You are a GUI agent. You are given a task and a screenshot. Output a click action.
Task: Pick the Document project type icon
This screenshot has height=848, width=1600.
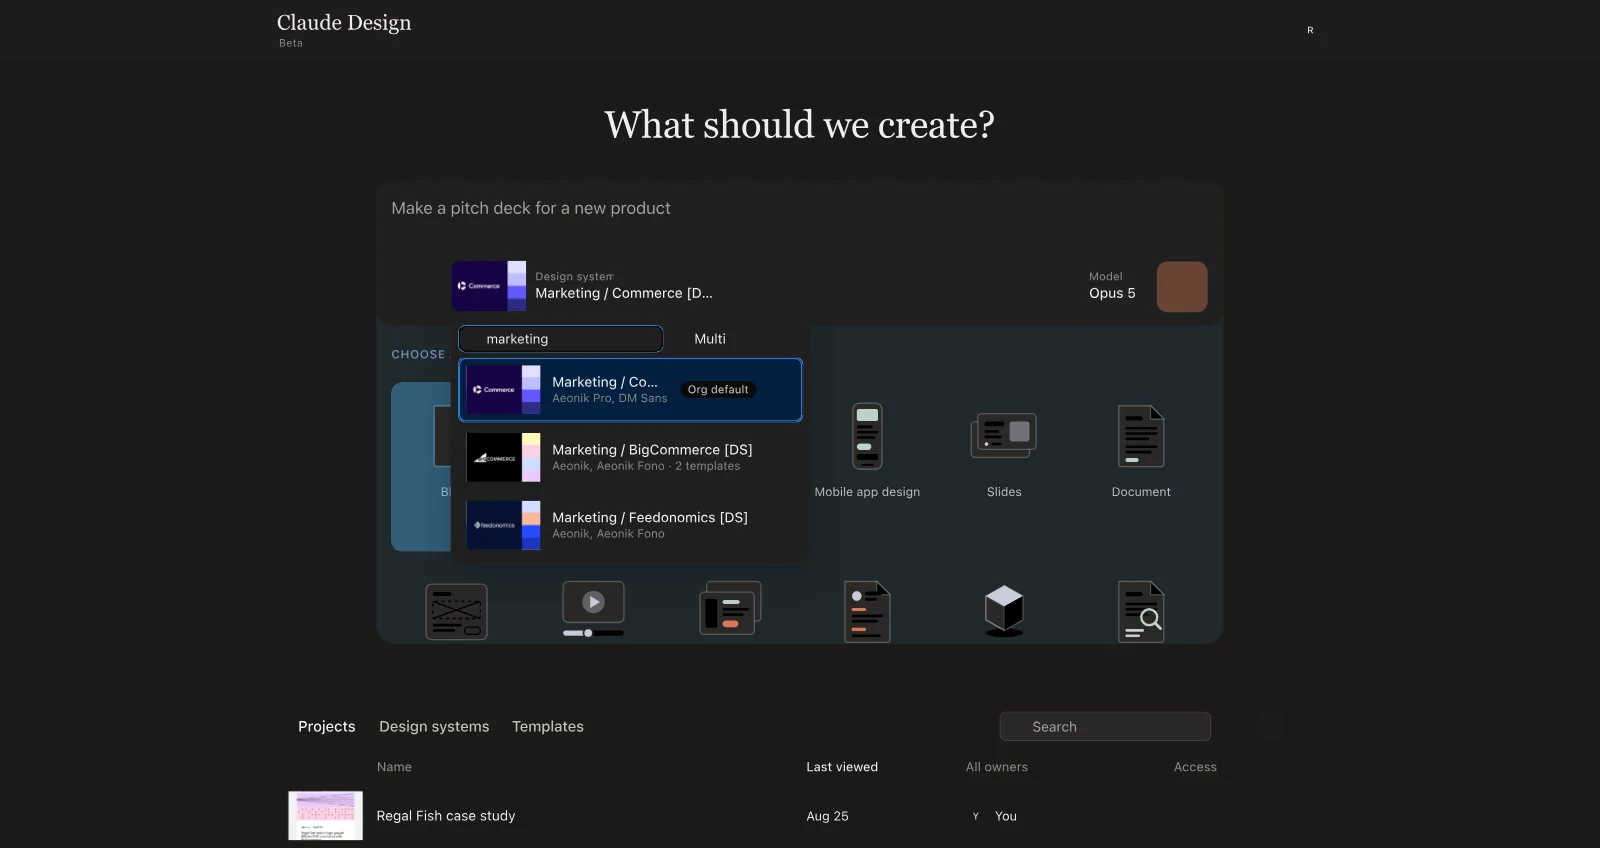coord(1141,436)
